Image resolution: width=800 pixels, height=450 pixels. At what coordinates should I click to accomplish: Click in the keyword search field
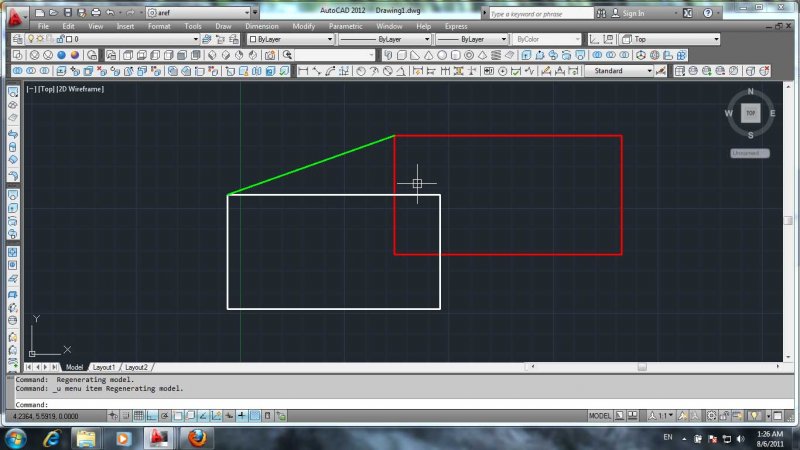click(x=541, y=14)
